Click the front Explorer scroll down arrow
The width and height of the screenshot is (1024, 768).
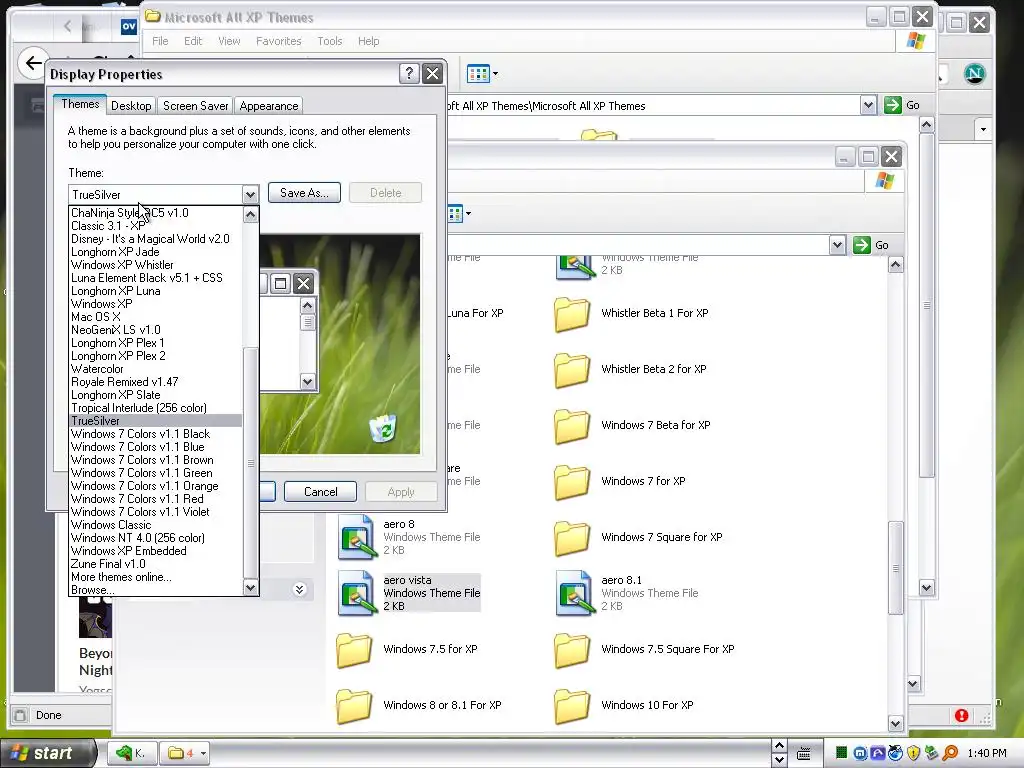(895, 724)
